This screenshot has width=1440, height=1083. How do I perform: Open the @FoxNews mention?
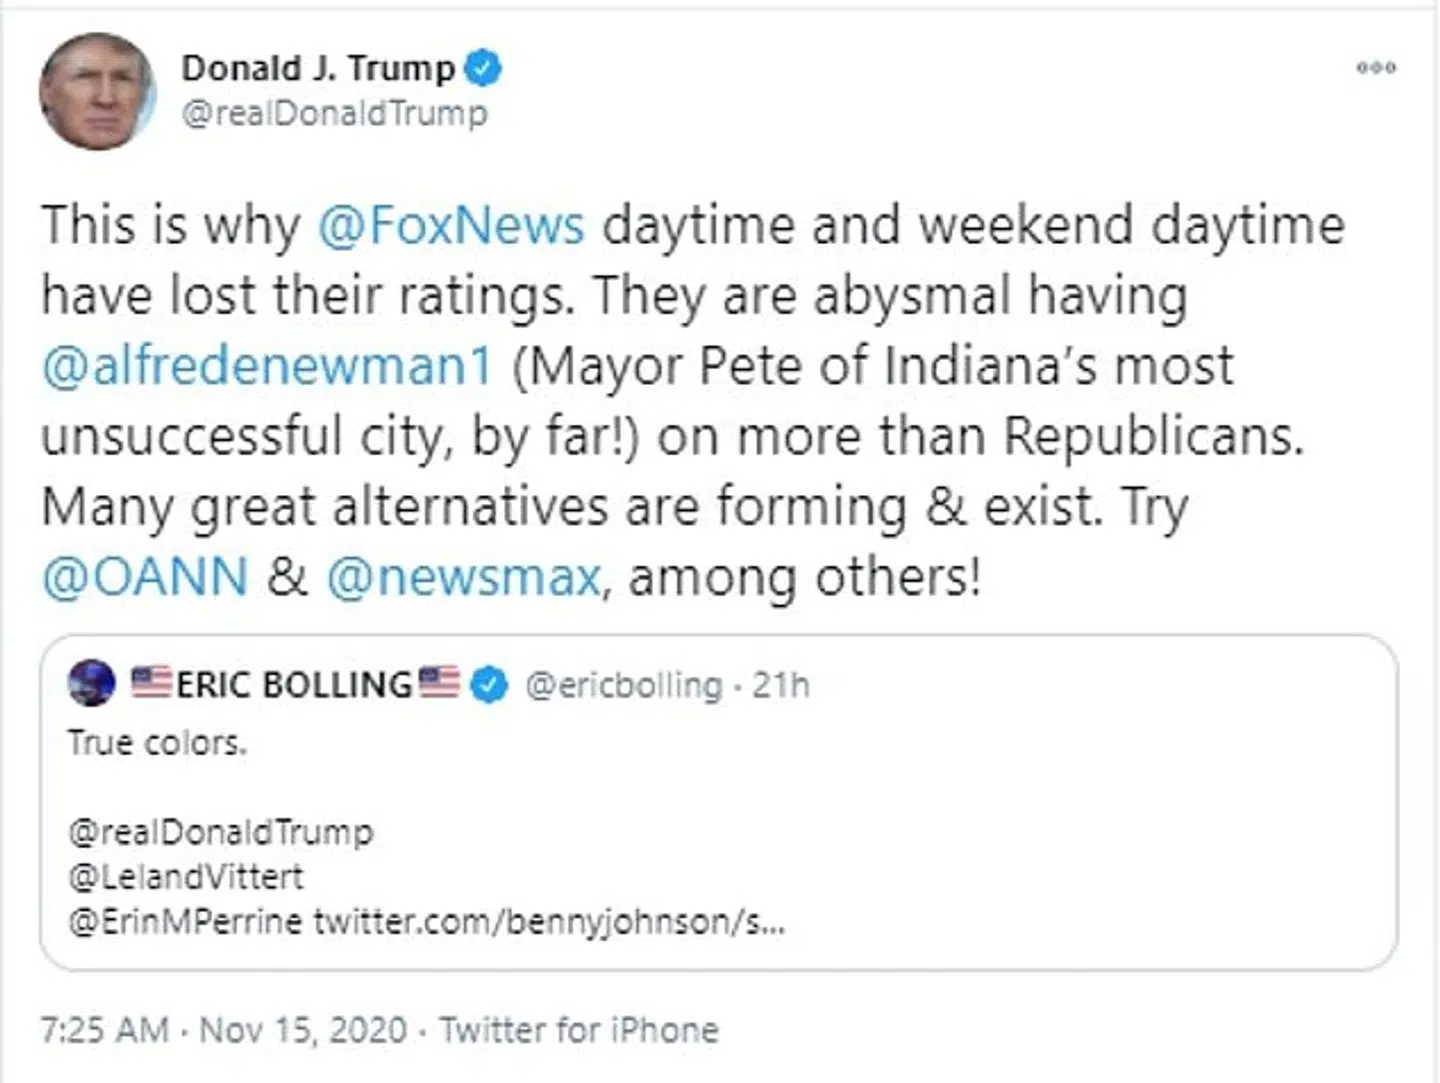tap(451, 224)
